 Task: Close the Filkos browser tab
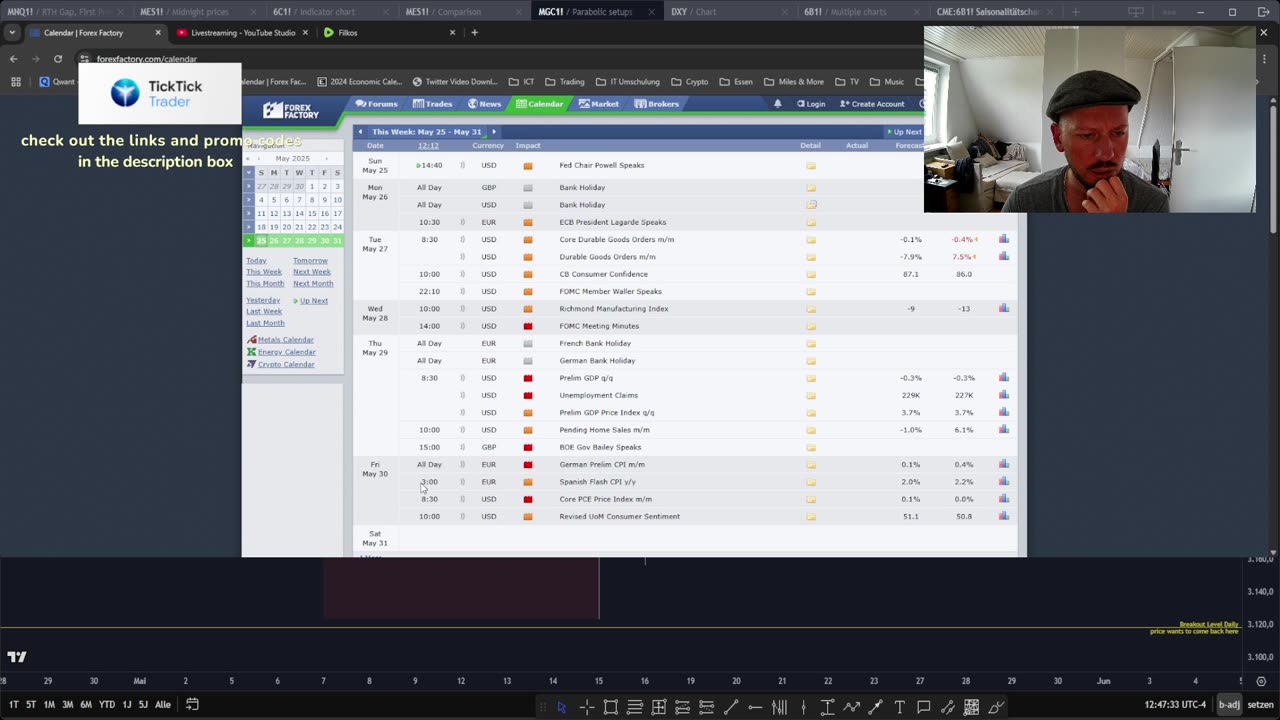pos(452,32)
